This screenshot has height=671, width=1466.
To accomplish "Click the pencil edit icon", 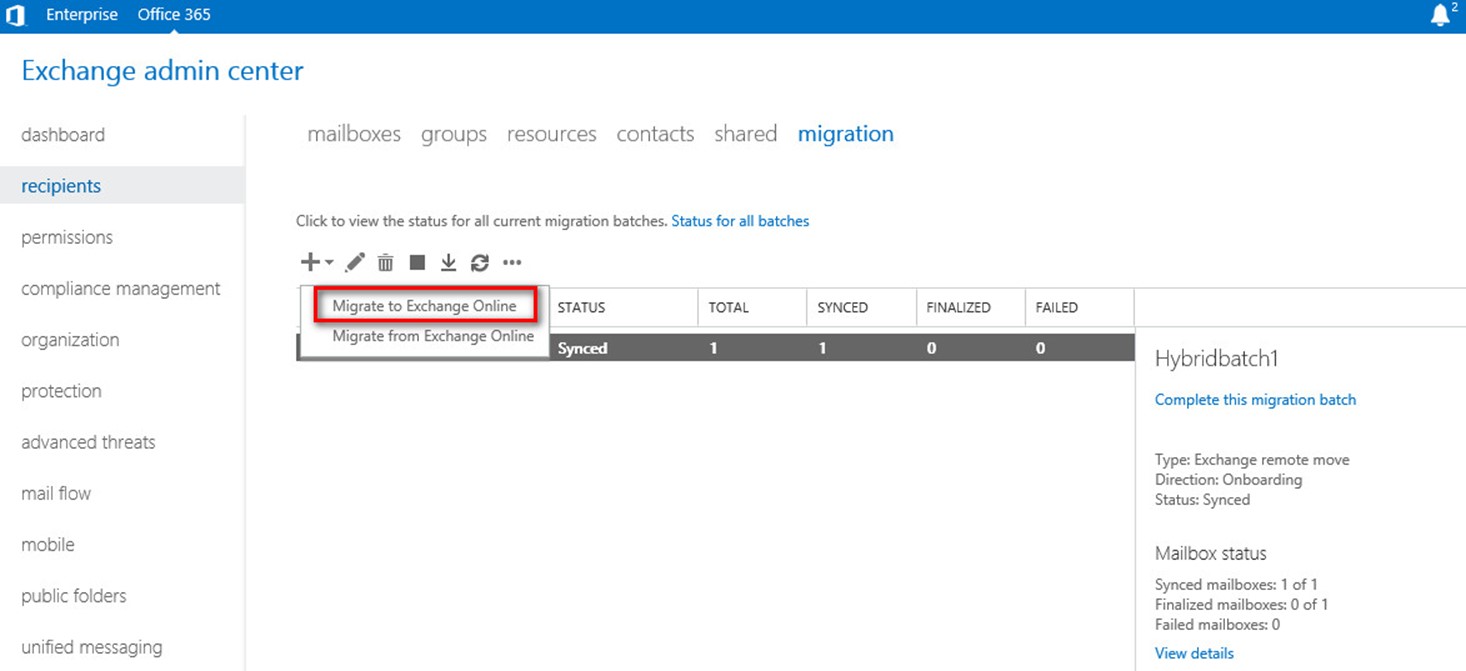I will [355, 262].
